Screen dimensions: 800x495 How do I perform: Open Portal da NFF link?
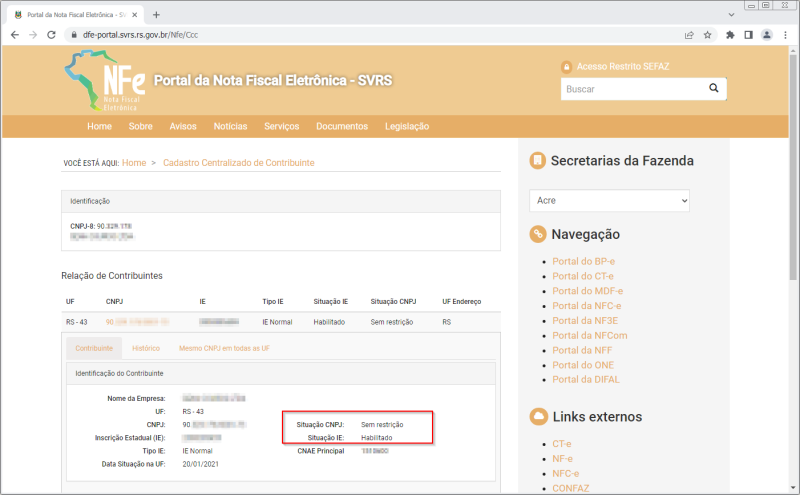[x=582, y=350]
